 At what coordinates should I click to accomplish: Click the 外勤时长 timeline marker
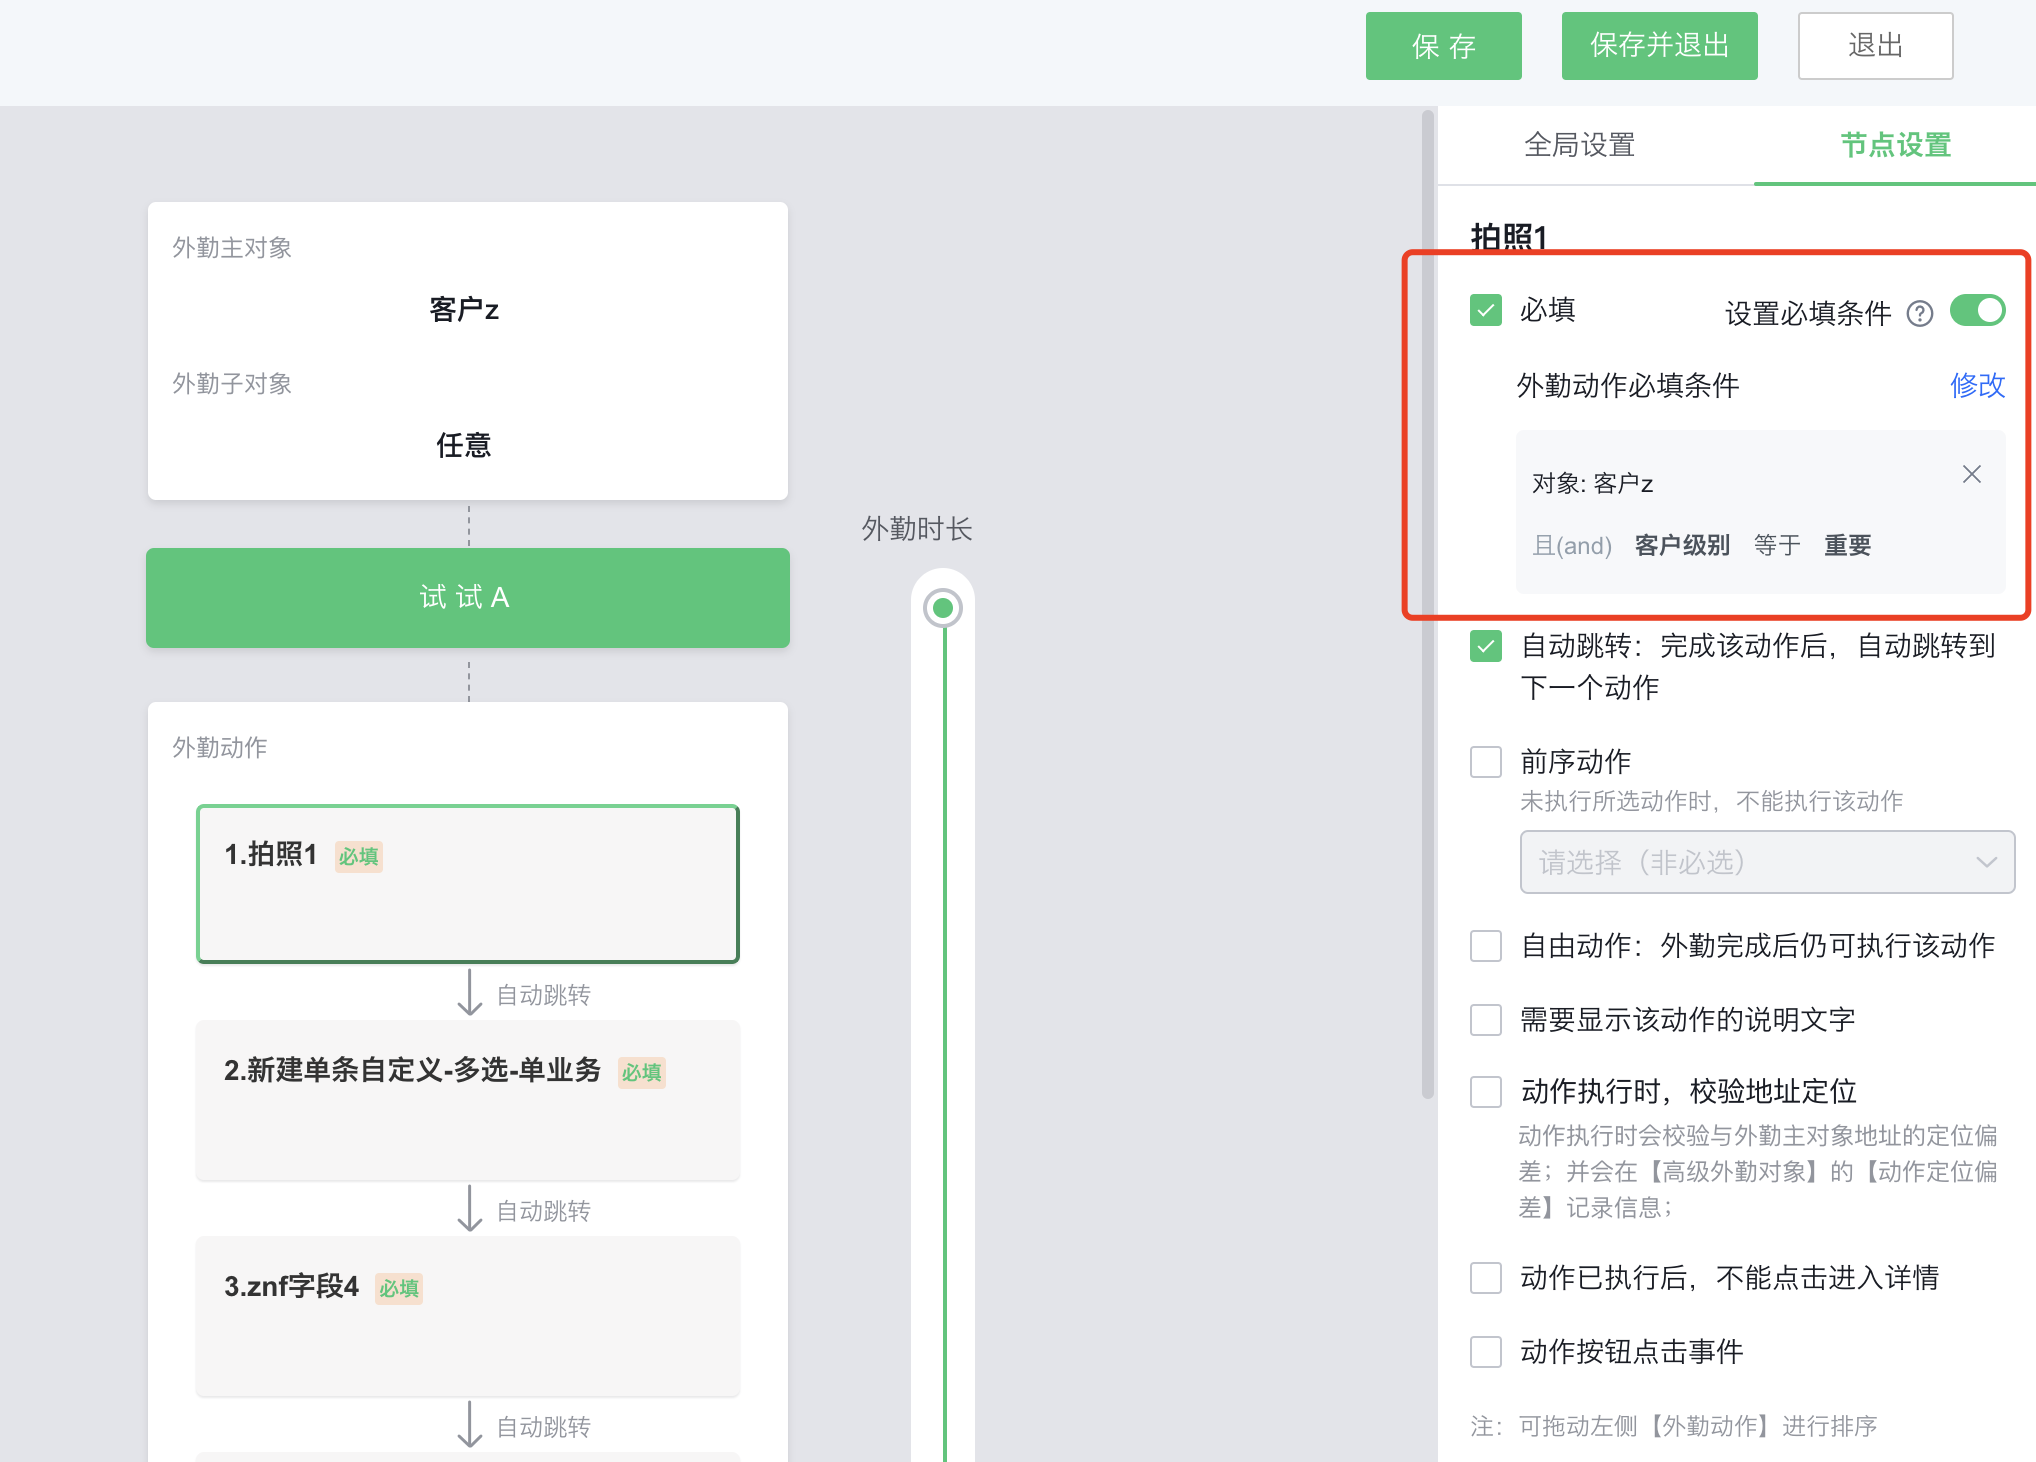pyautogui.click(x=941, y=606)
